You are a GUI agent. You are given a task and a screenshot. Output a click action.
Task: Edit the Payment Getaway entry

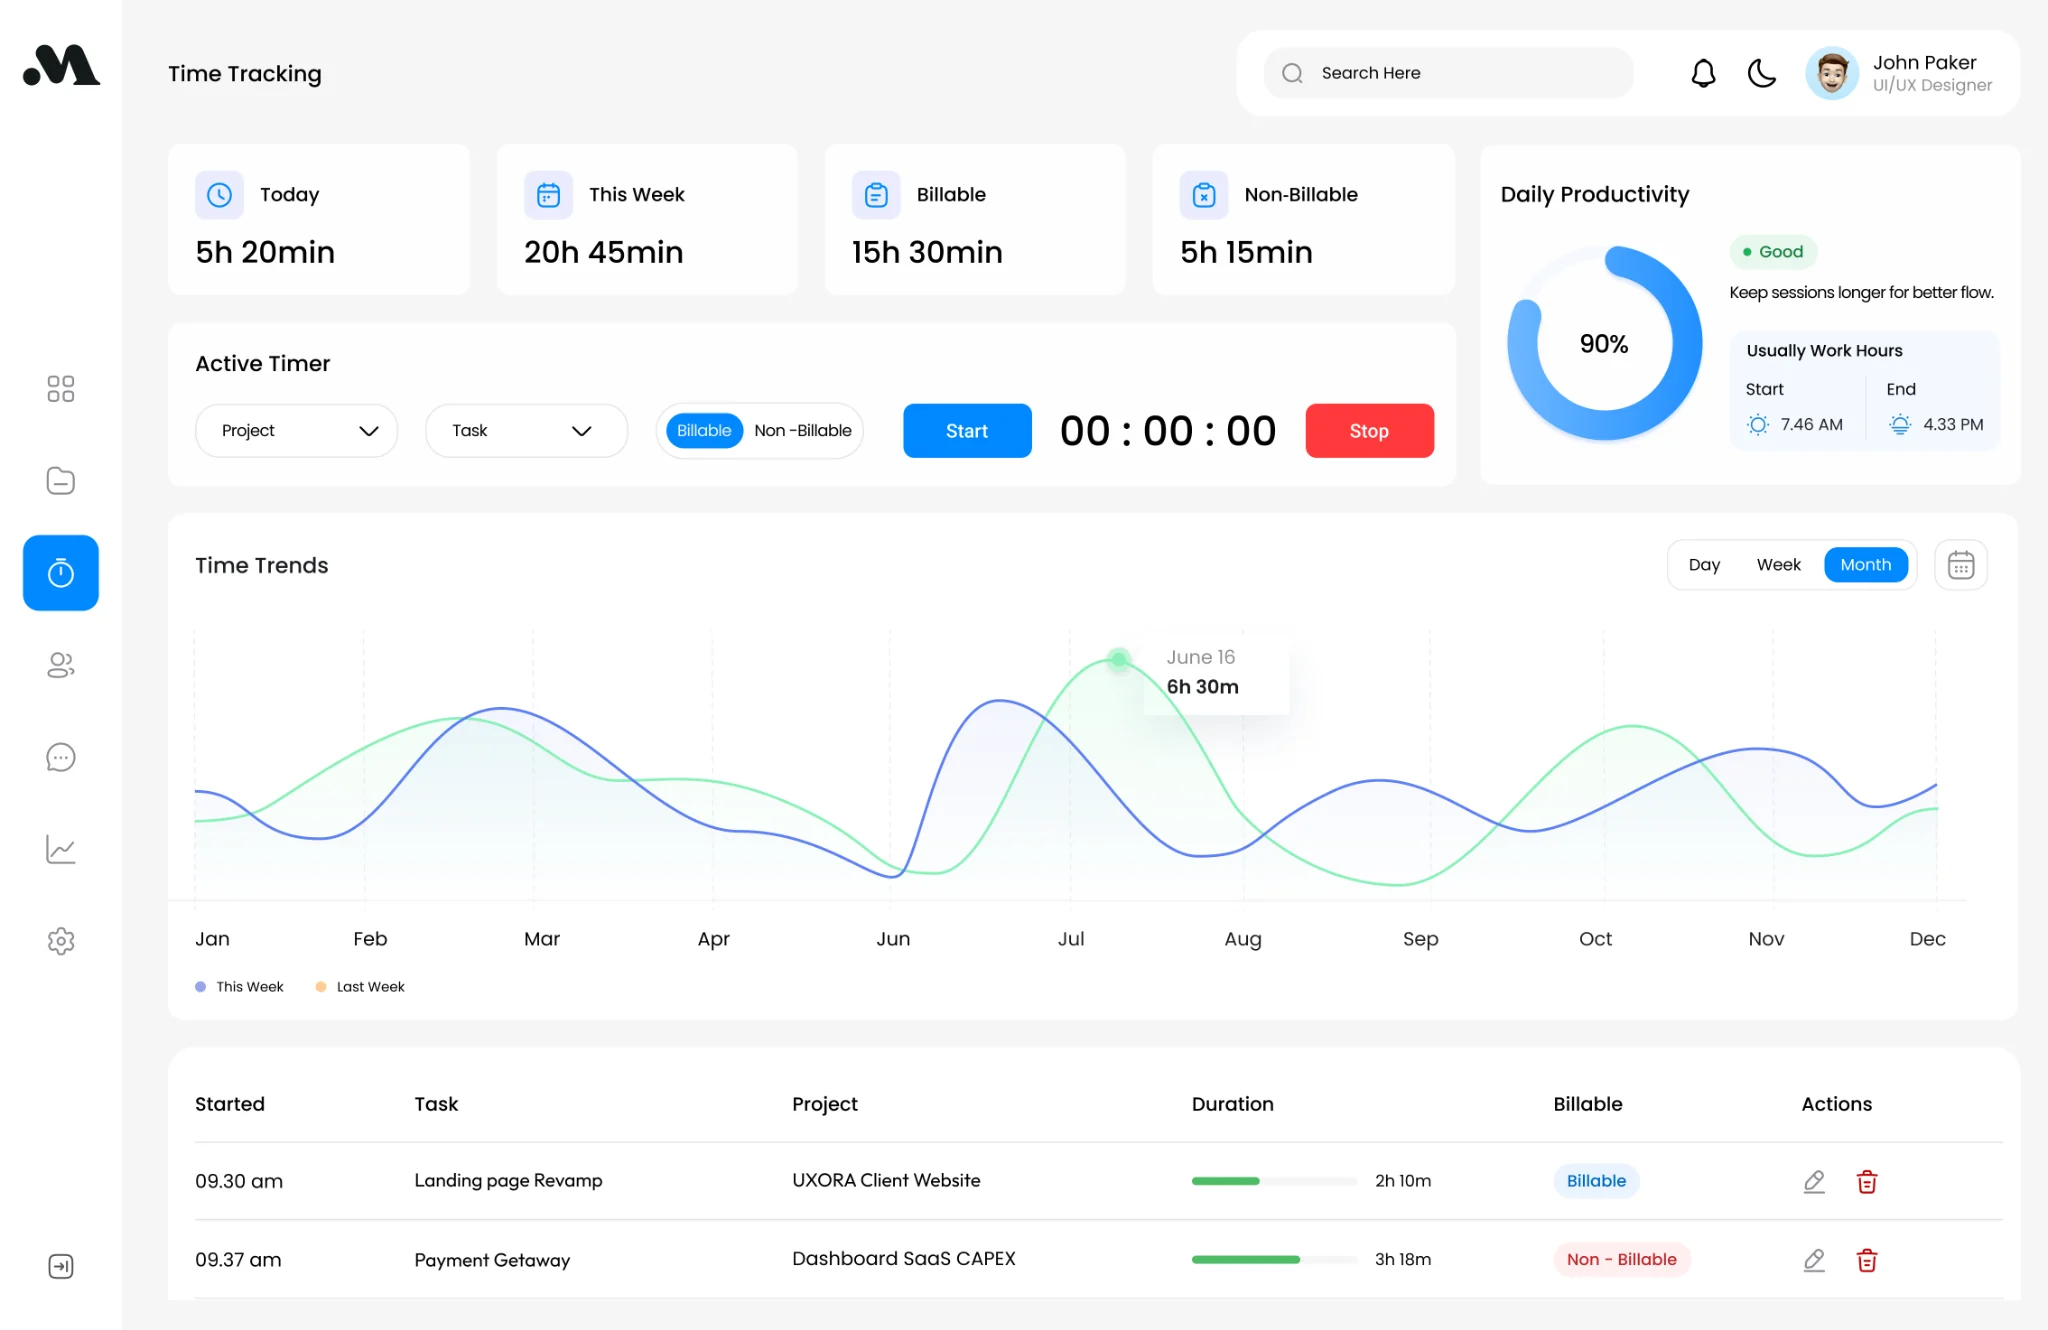[x=1814, y=1260]
